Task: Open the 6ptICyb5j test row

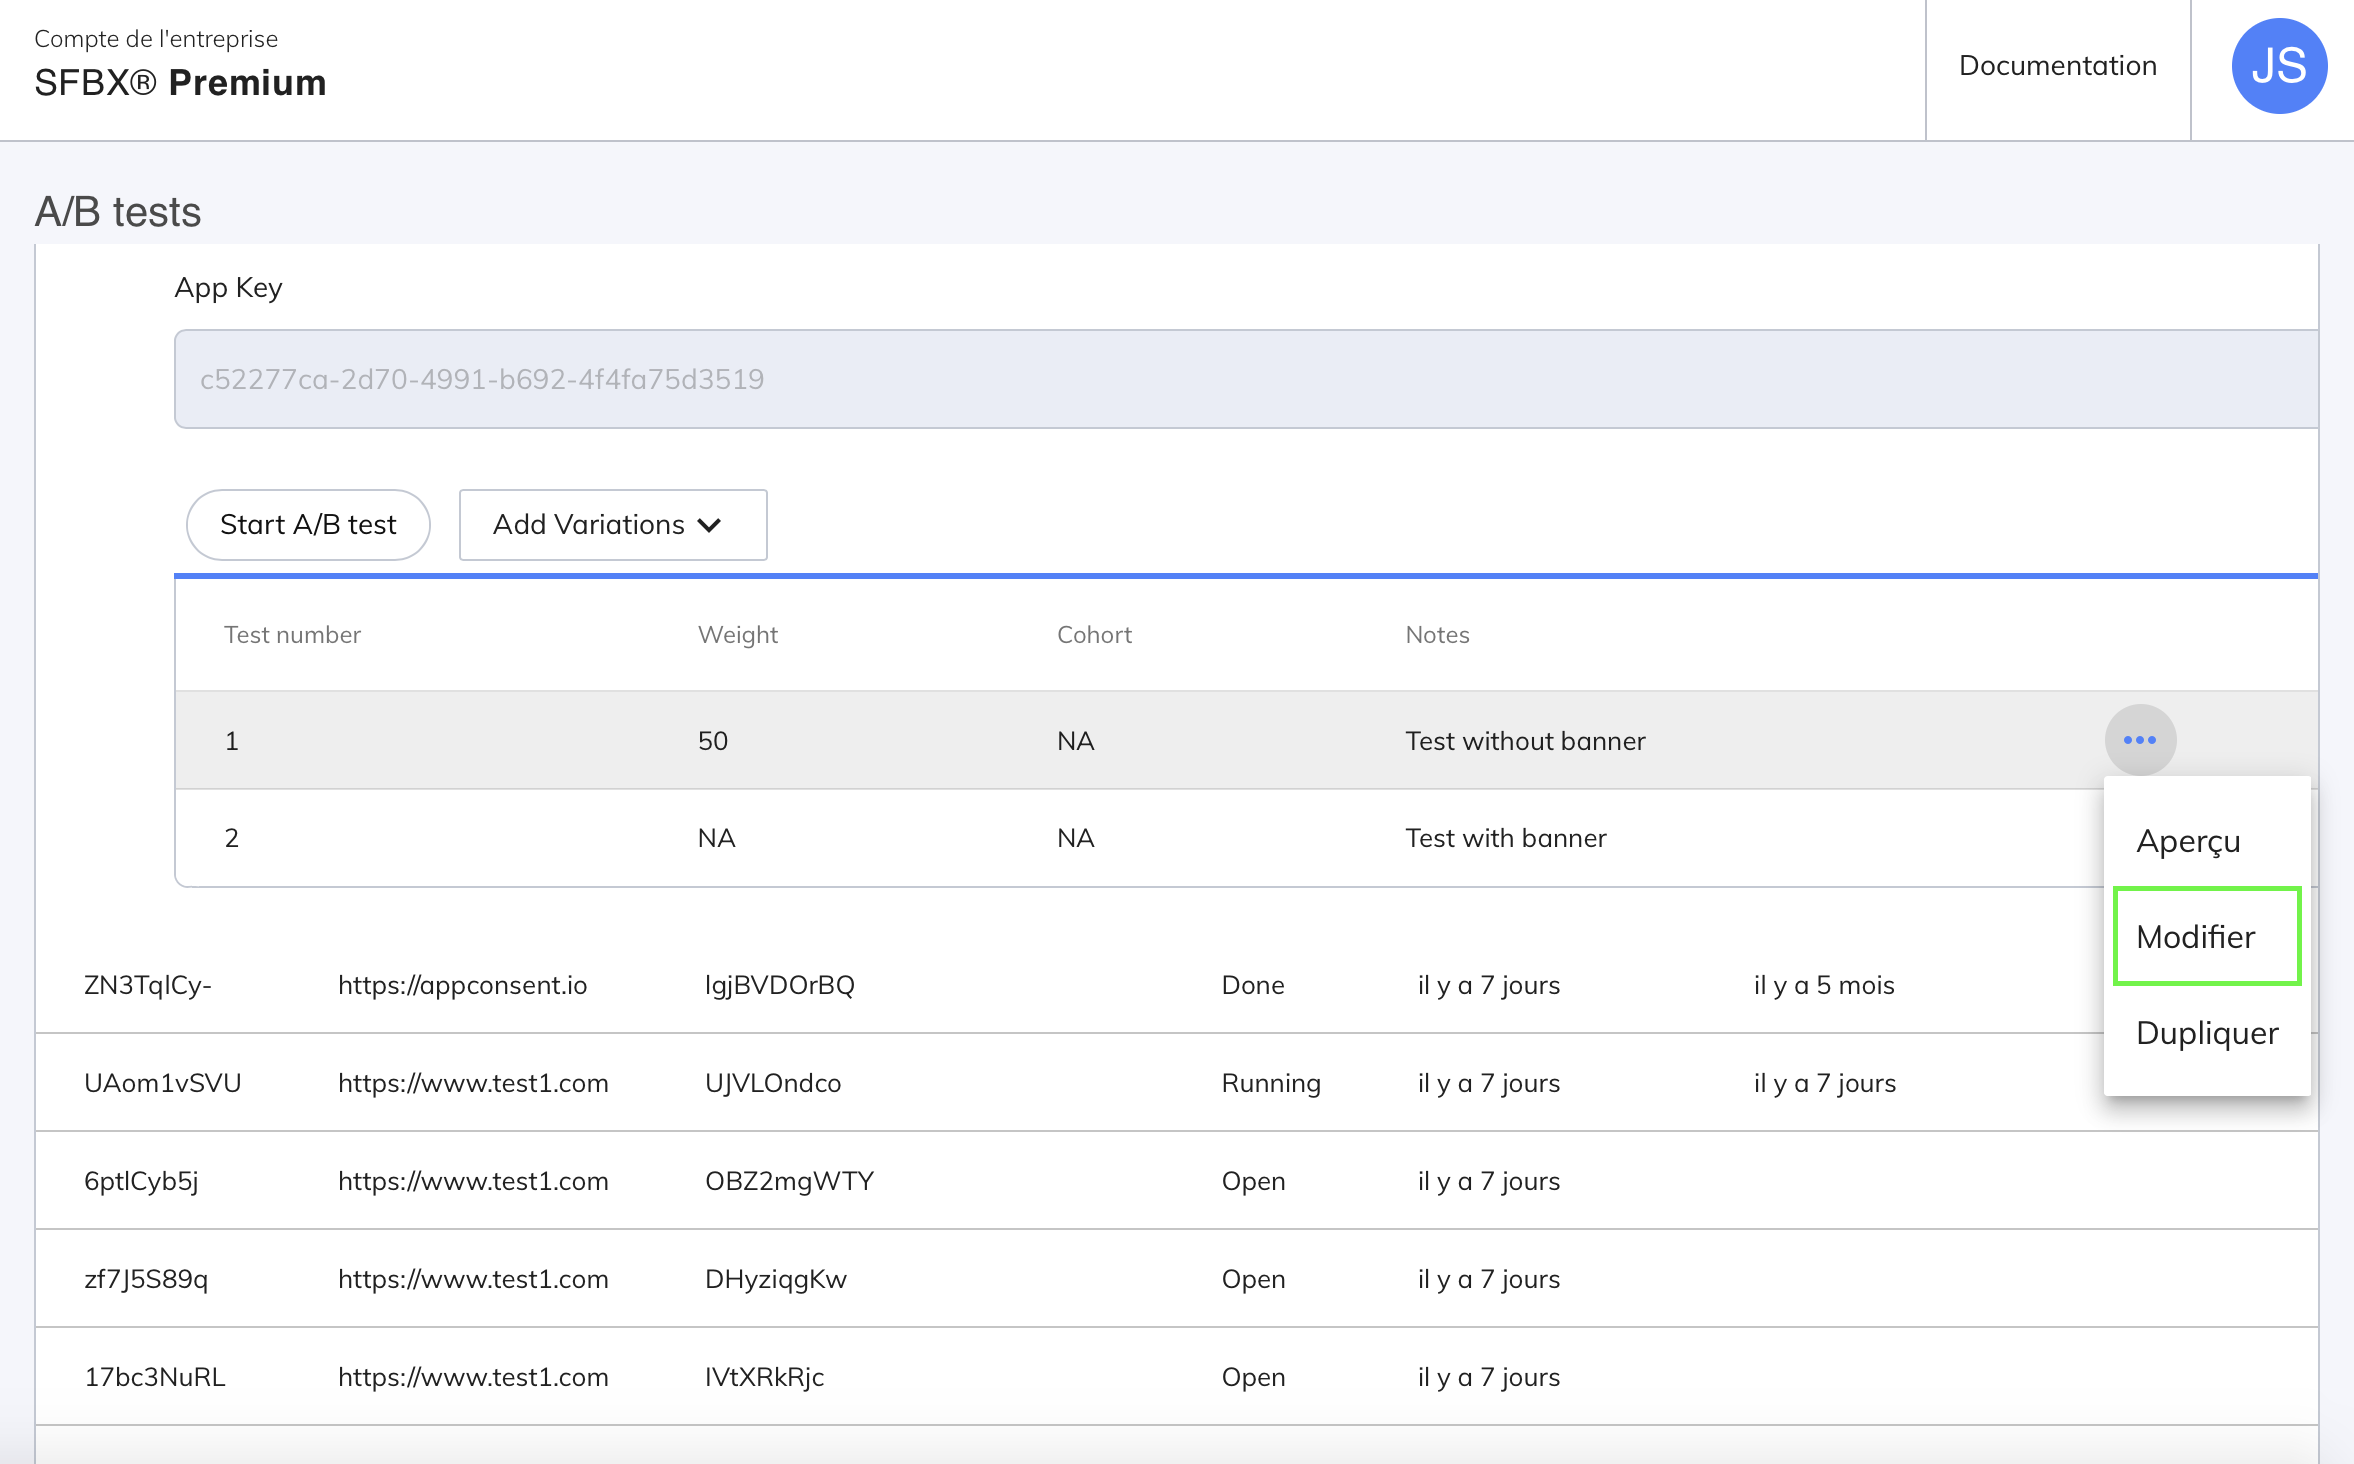Action: 141,1181
